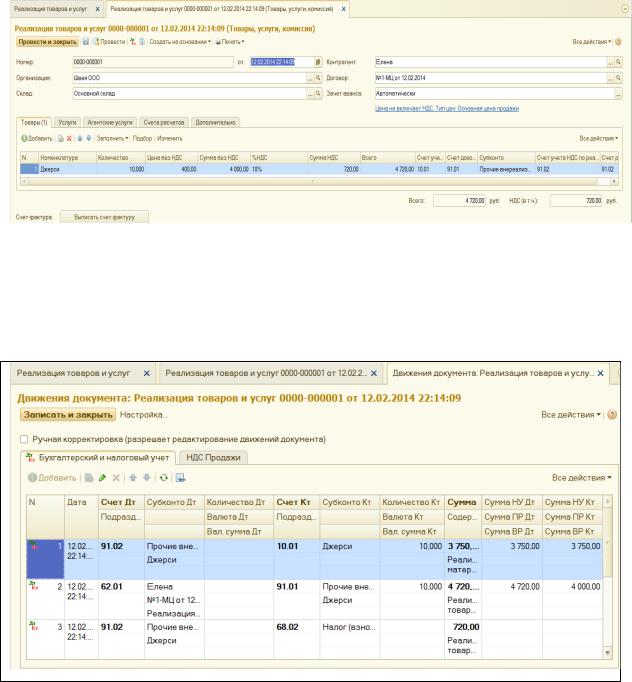
Task: Toggle the Ручная корректировка checkbox
Action: (24, 439)
